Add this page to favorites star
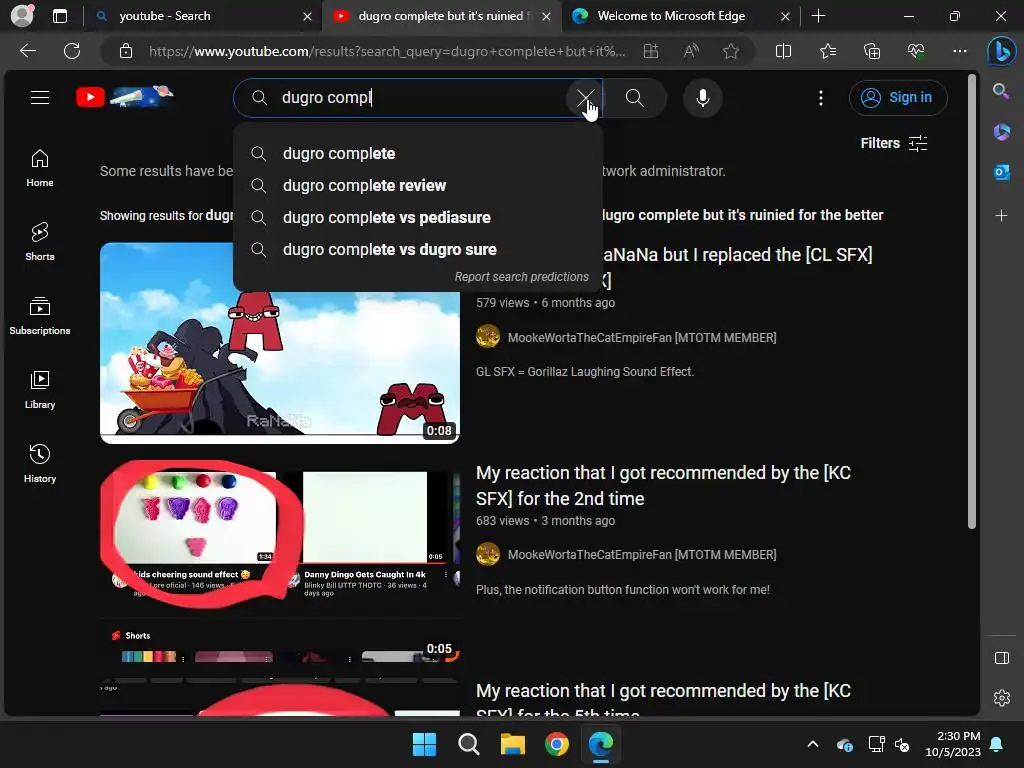The image size is (1024, 768). pos(731,51)
